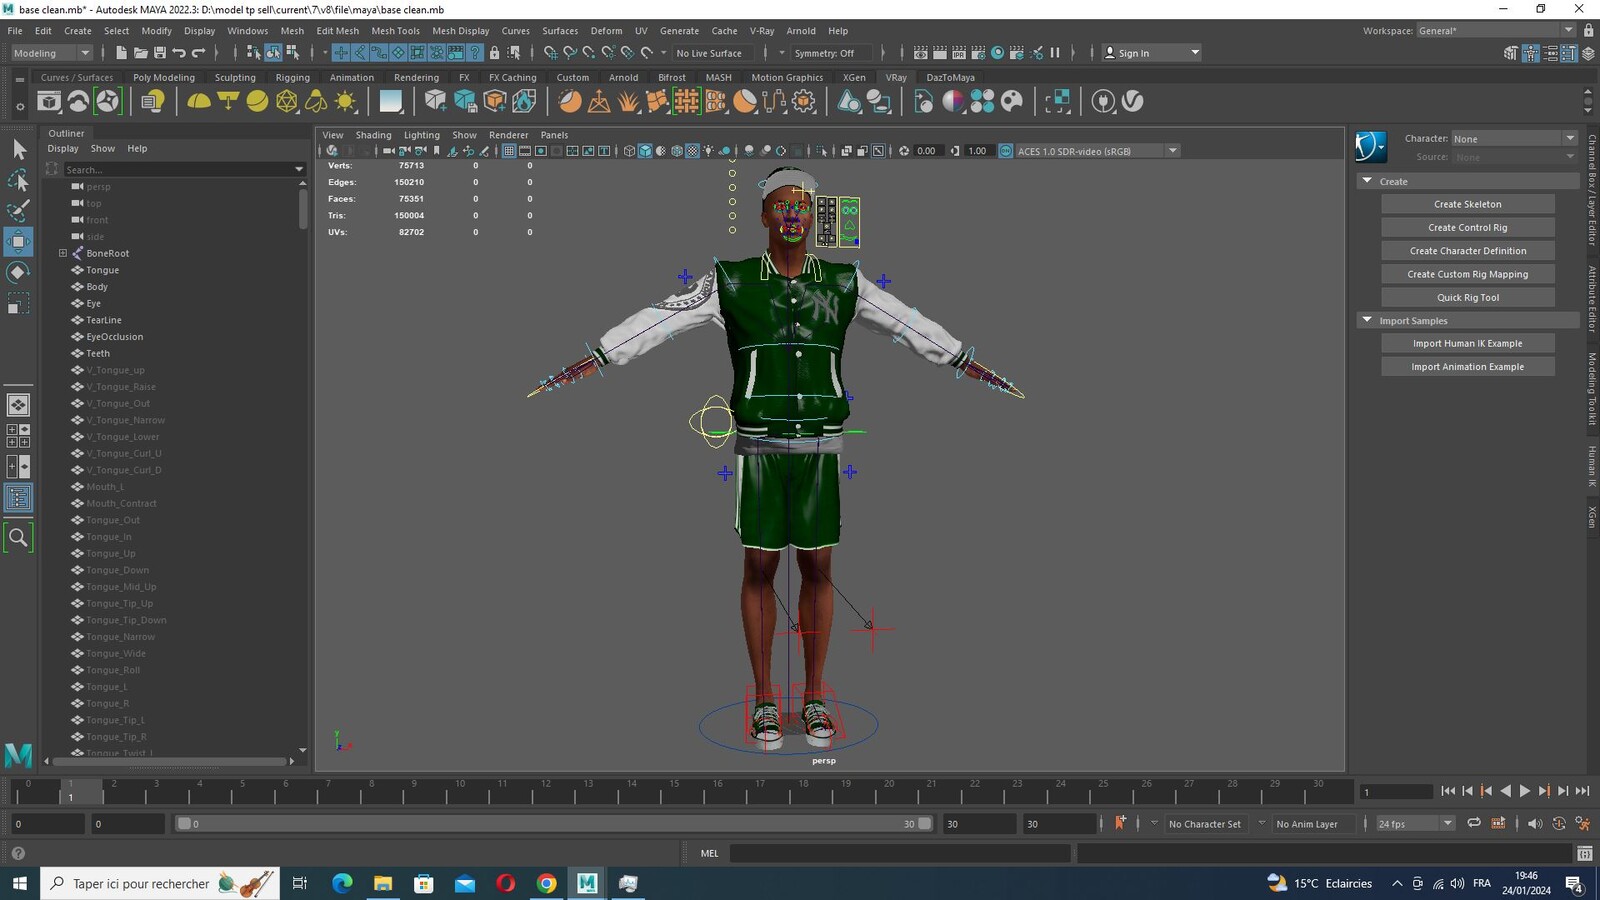Open the Quick Rig Tool
The image size is (1600, 900).
[1467, 297]
